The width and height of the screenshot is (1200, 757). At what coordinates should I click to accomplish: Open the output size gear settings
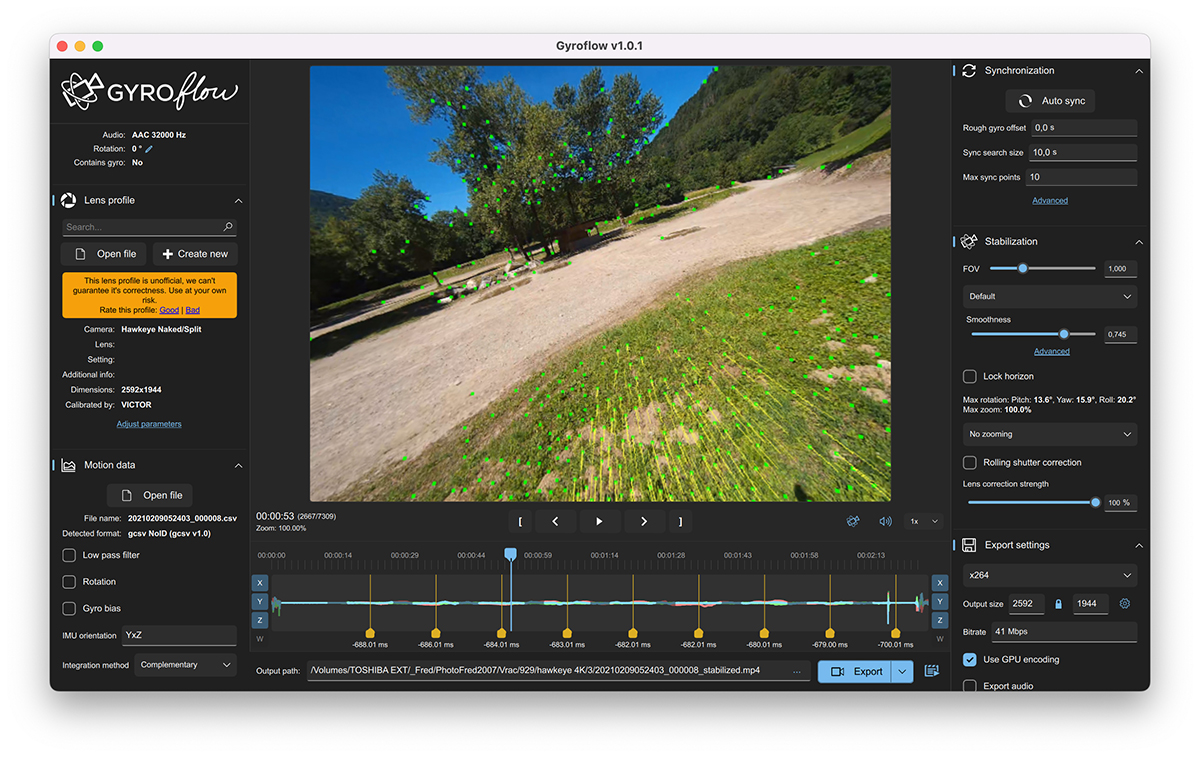coord(1125,604)
